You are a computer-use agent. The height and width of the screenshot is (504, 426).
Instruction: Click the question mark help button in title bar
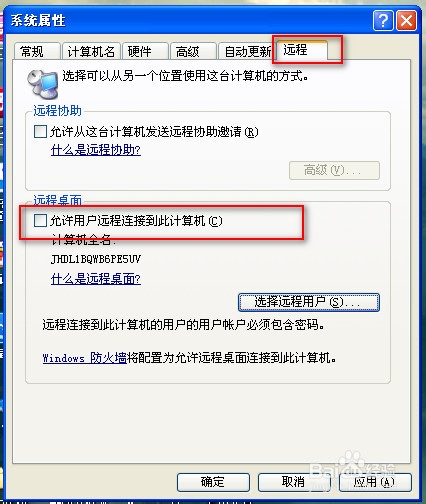383,21
